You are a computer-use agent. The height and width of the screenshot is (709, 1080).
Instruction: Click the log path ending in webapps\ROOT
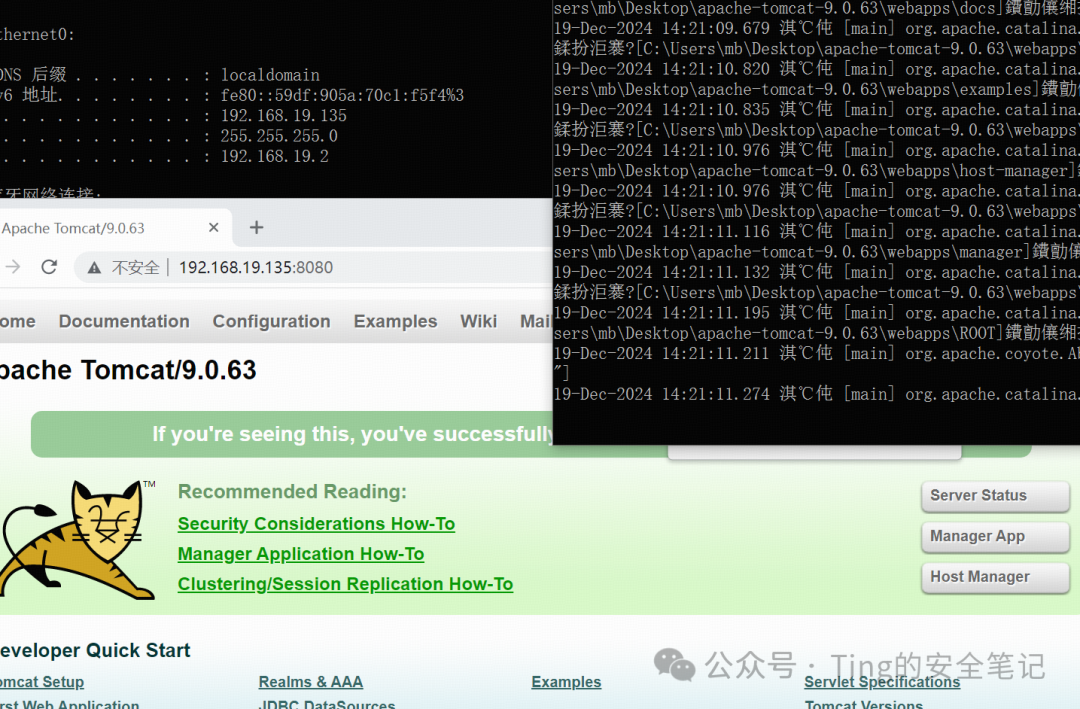point(816,333)
